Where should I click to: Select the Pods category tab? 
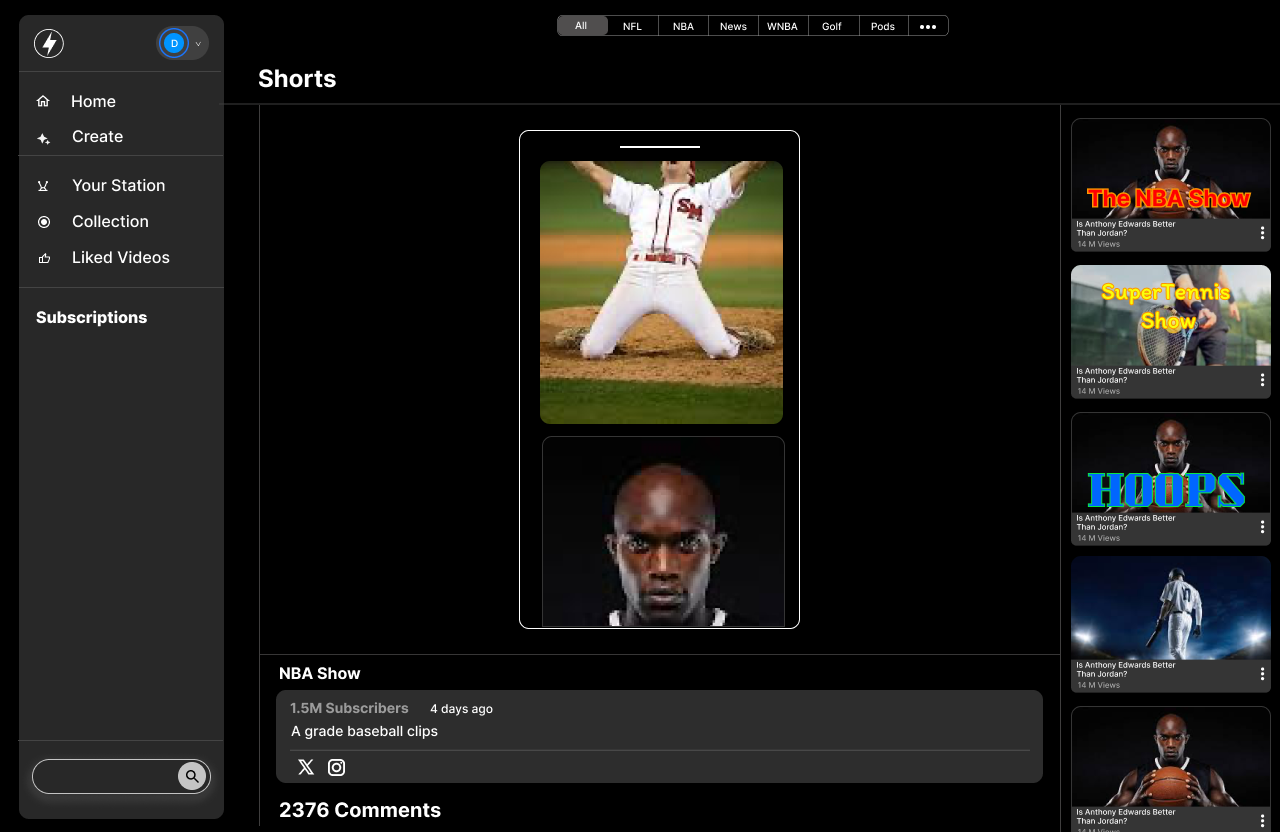tap(883, 26)
